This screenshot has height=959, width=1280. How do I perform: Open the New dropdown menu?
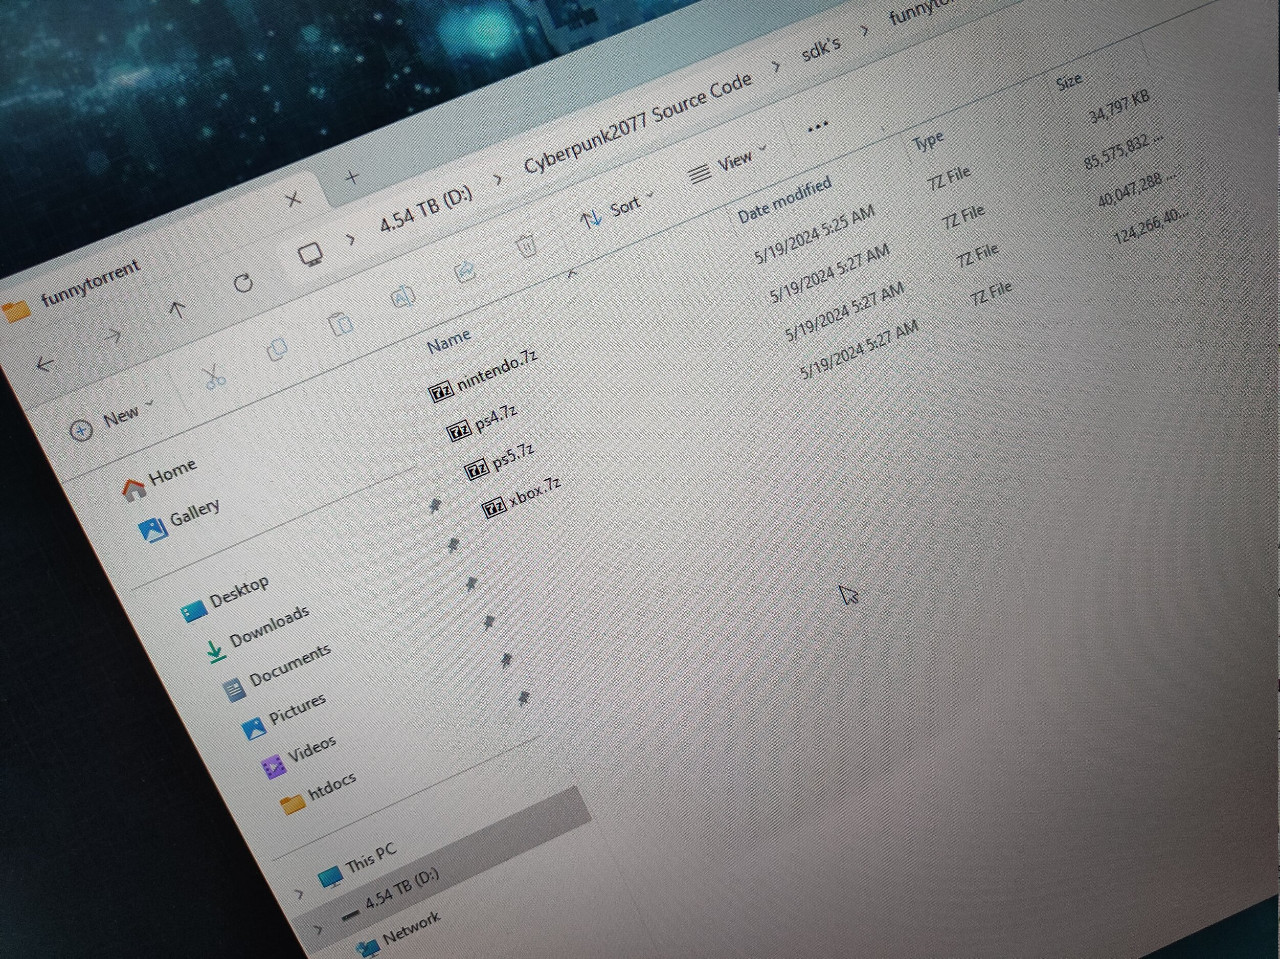click(x=113, y=419)
